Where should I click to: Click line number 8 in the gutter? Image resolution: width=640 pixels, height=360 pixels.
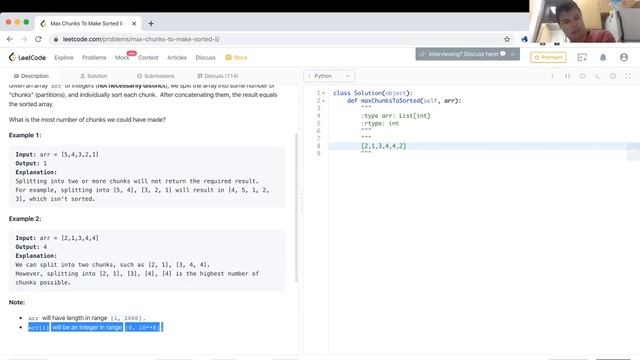pos(318,146)
